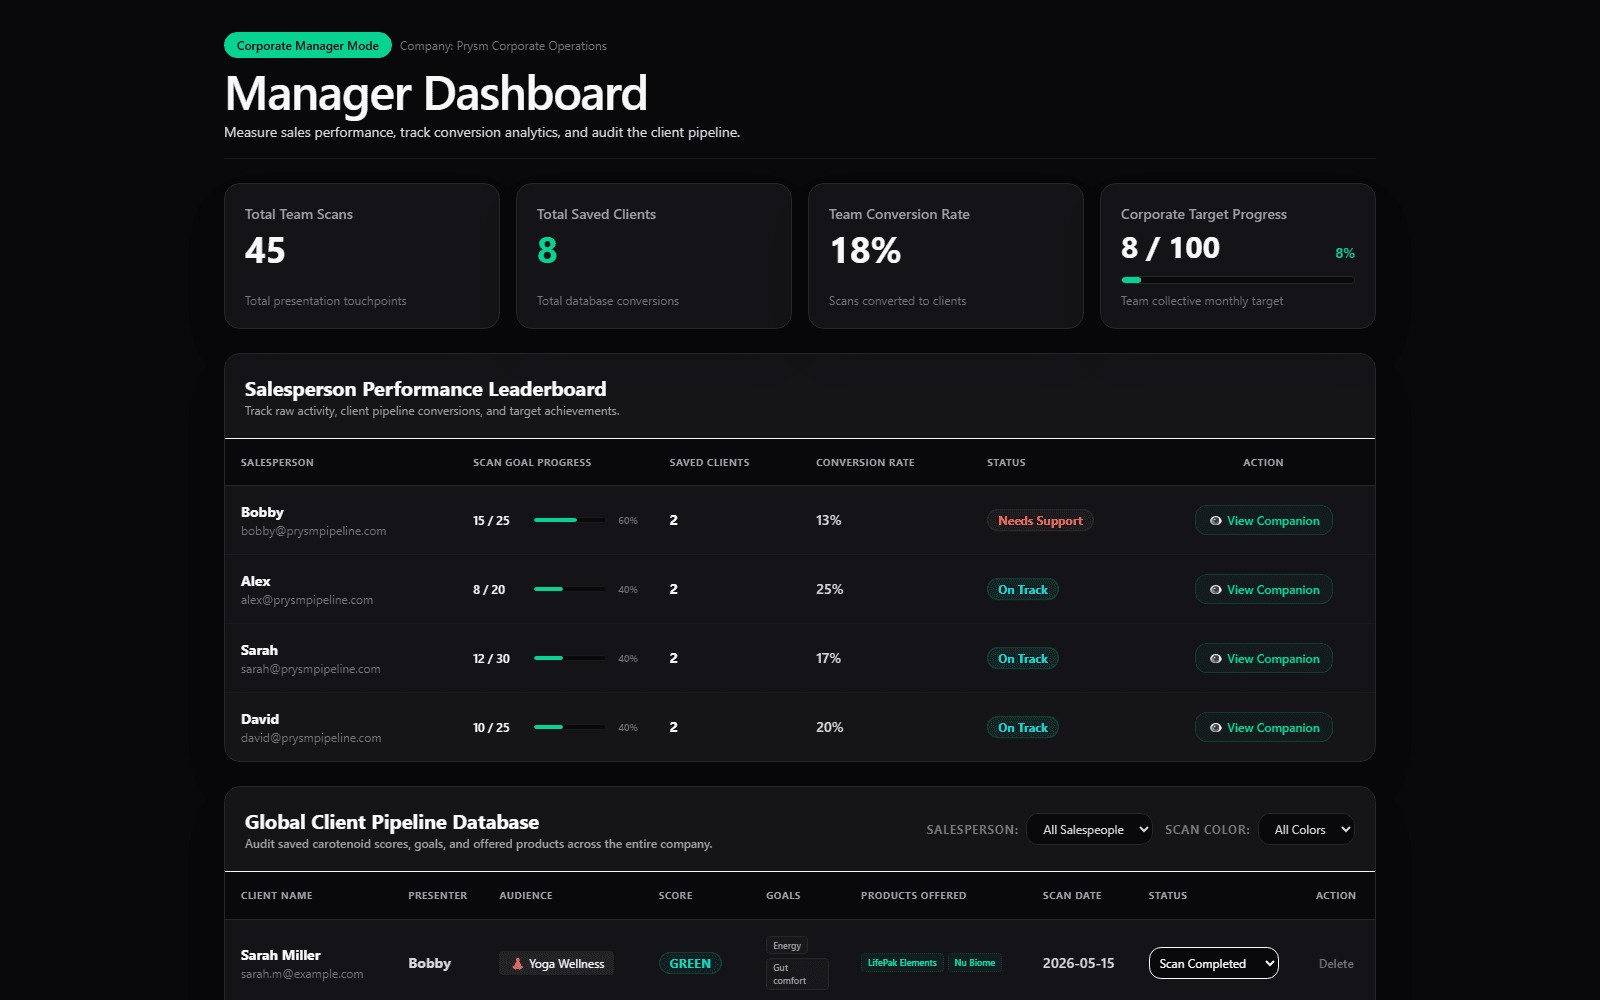
Task: Click Bobby's 15 / 25 scan count
Action: (x=491, y=521)
